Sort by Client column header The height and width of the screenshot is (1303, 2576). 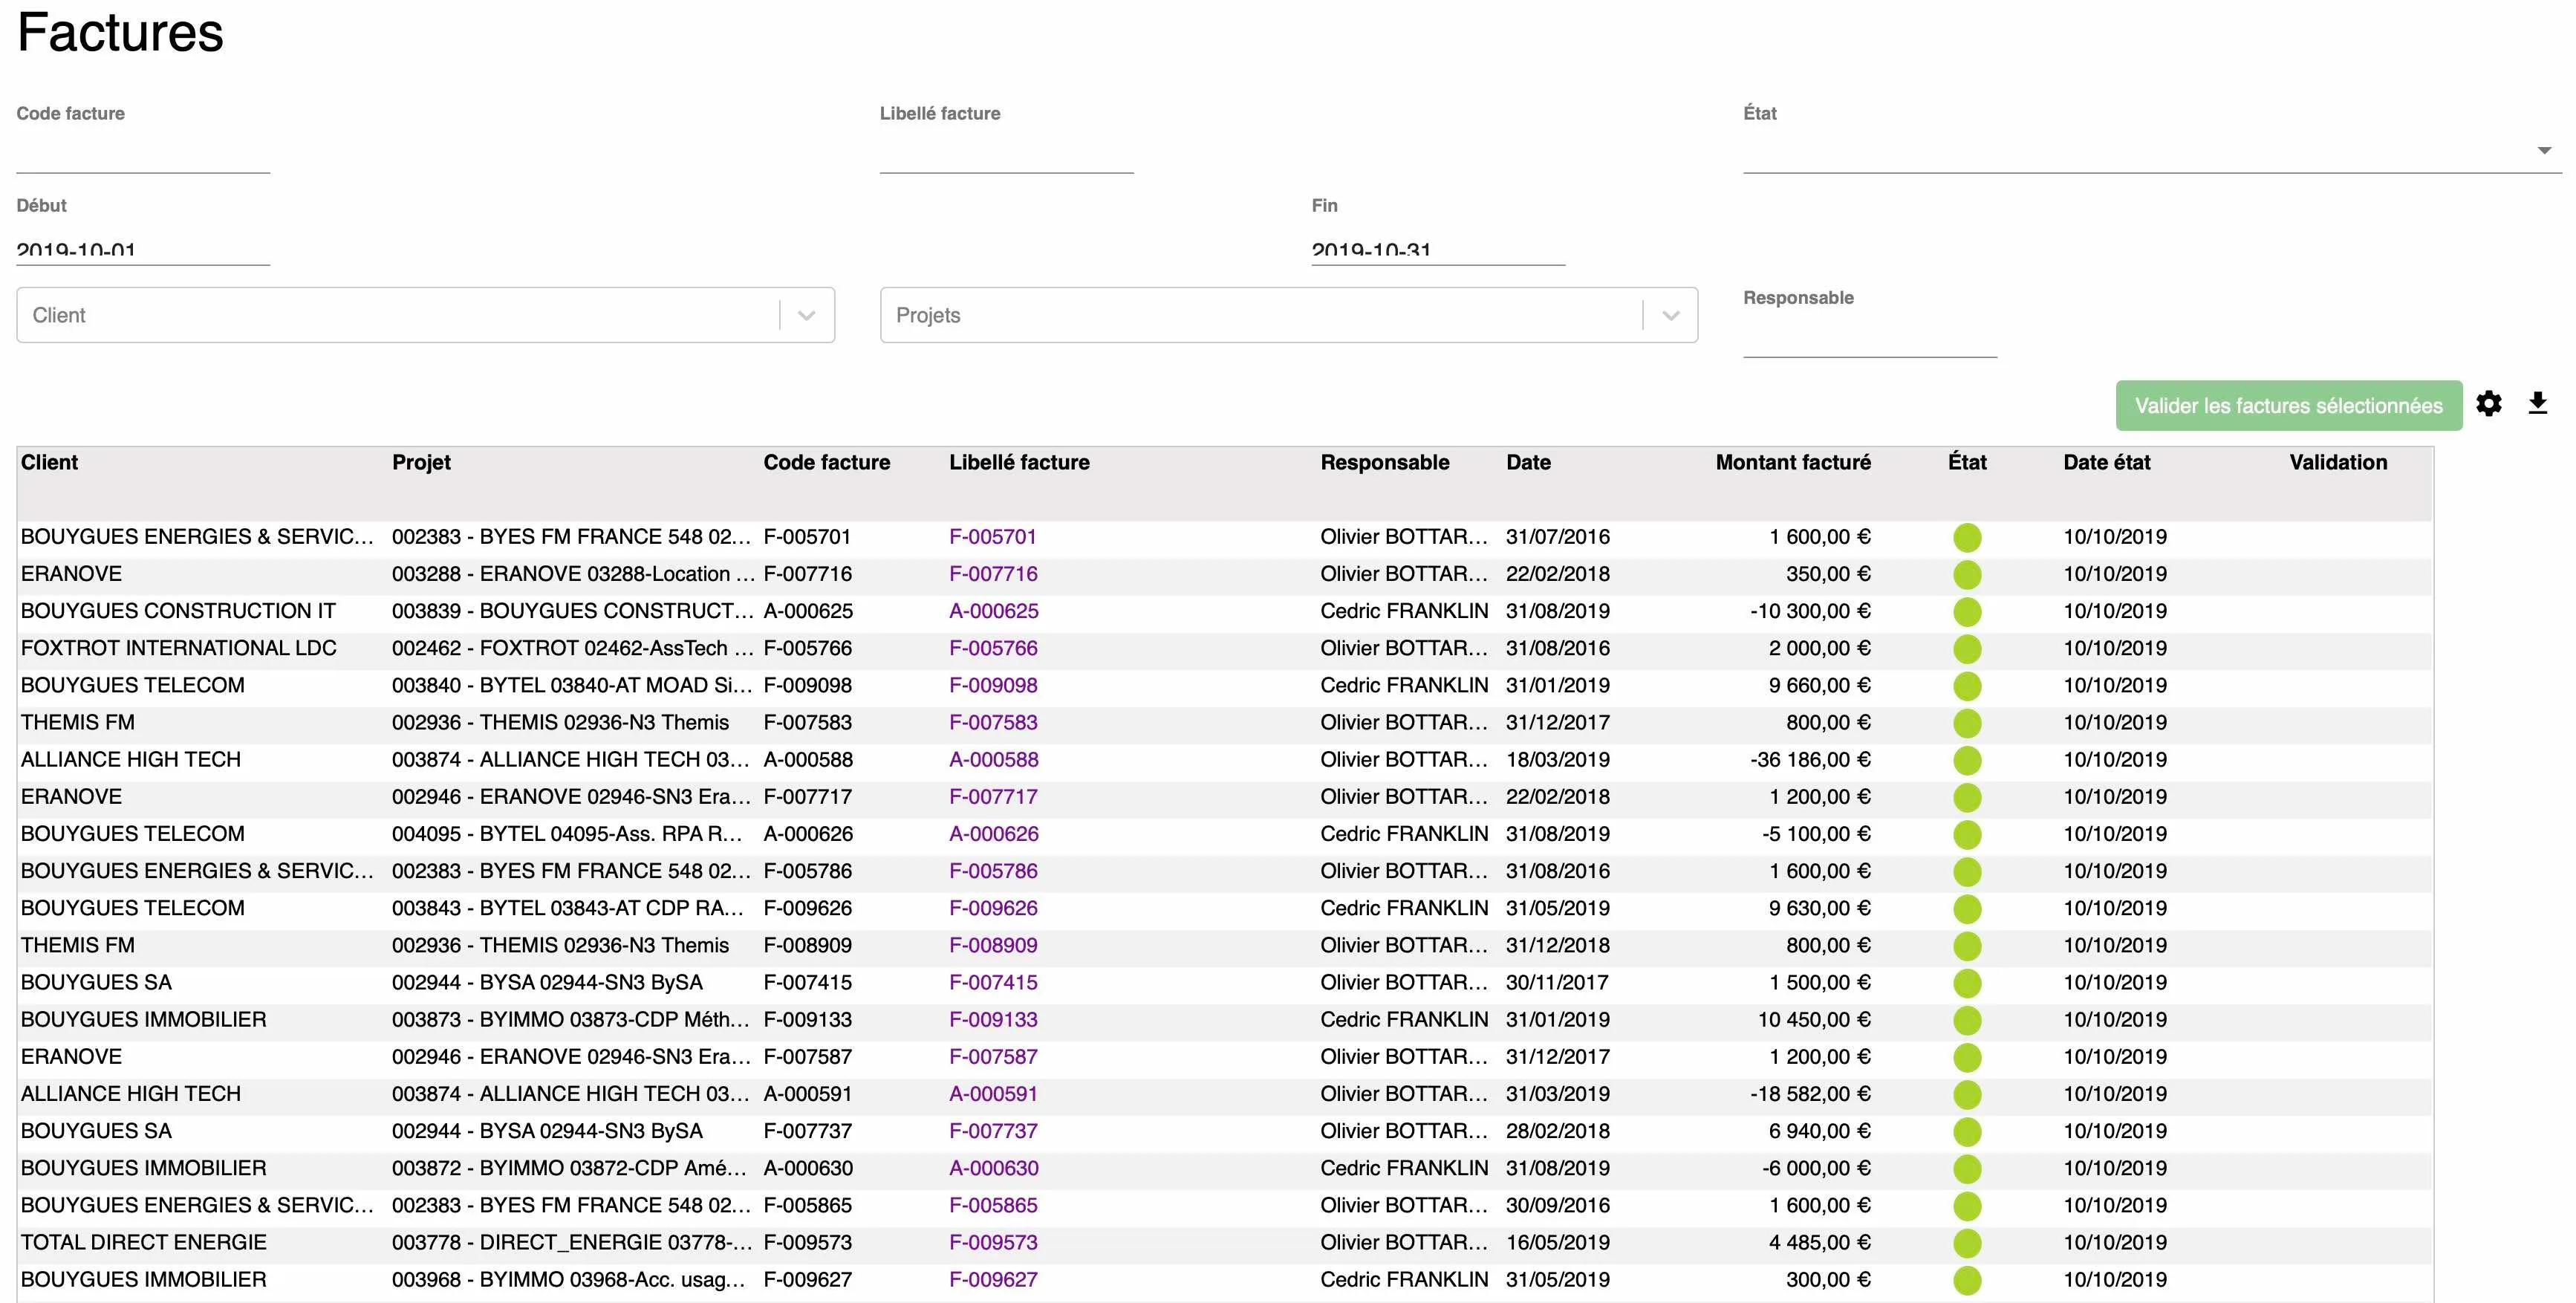click(x=49, y=462)
